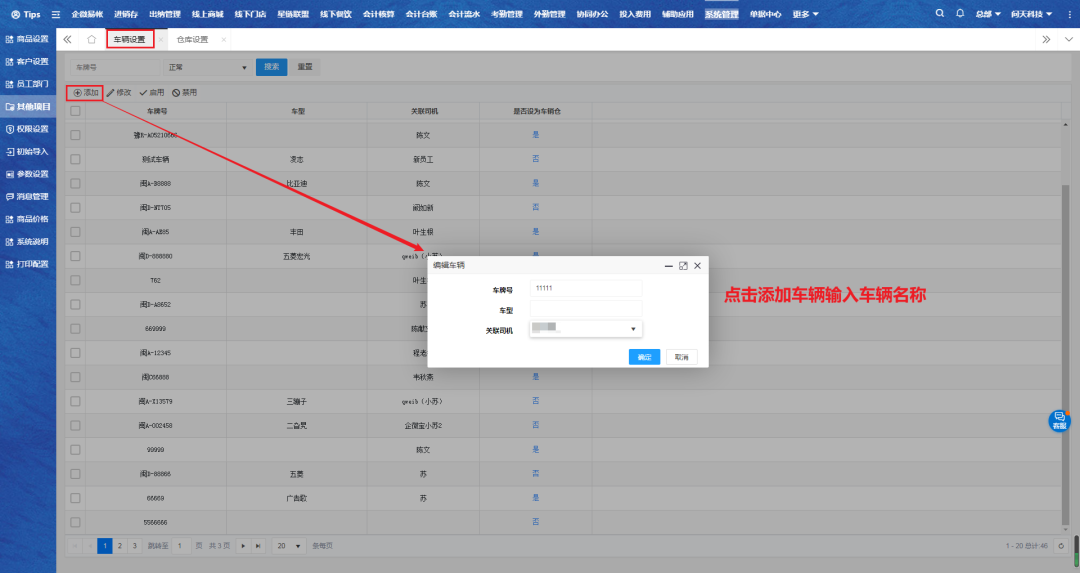This screenshot has width=1080, height=573.
Task: Toggle the select-all checkbox in table header
Action: [x=75, y=111]
